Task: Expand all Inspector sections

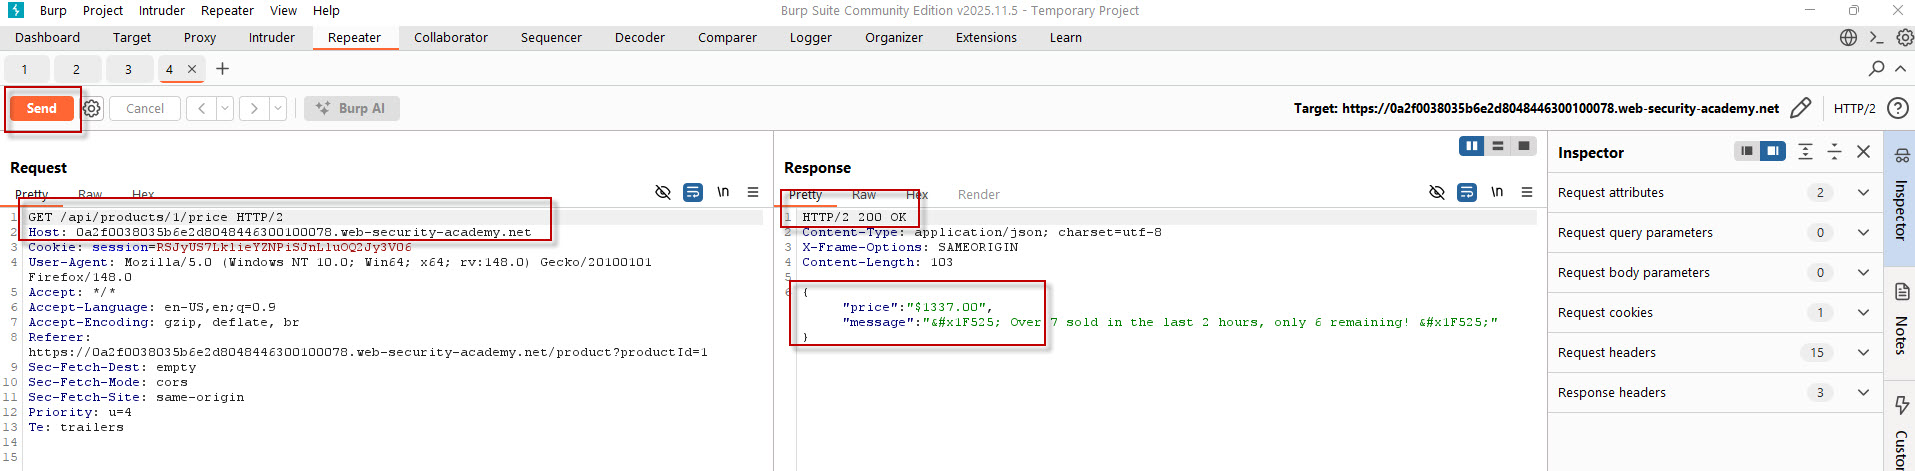Action: click(1805, 151)
